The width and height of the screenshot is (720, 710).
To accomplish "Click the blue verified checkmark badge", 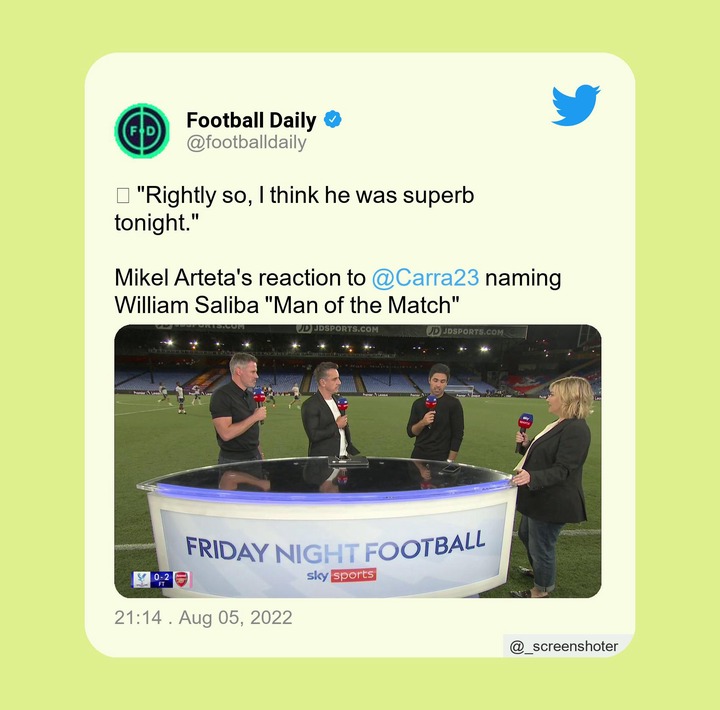I will click(333, 119).
